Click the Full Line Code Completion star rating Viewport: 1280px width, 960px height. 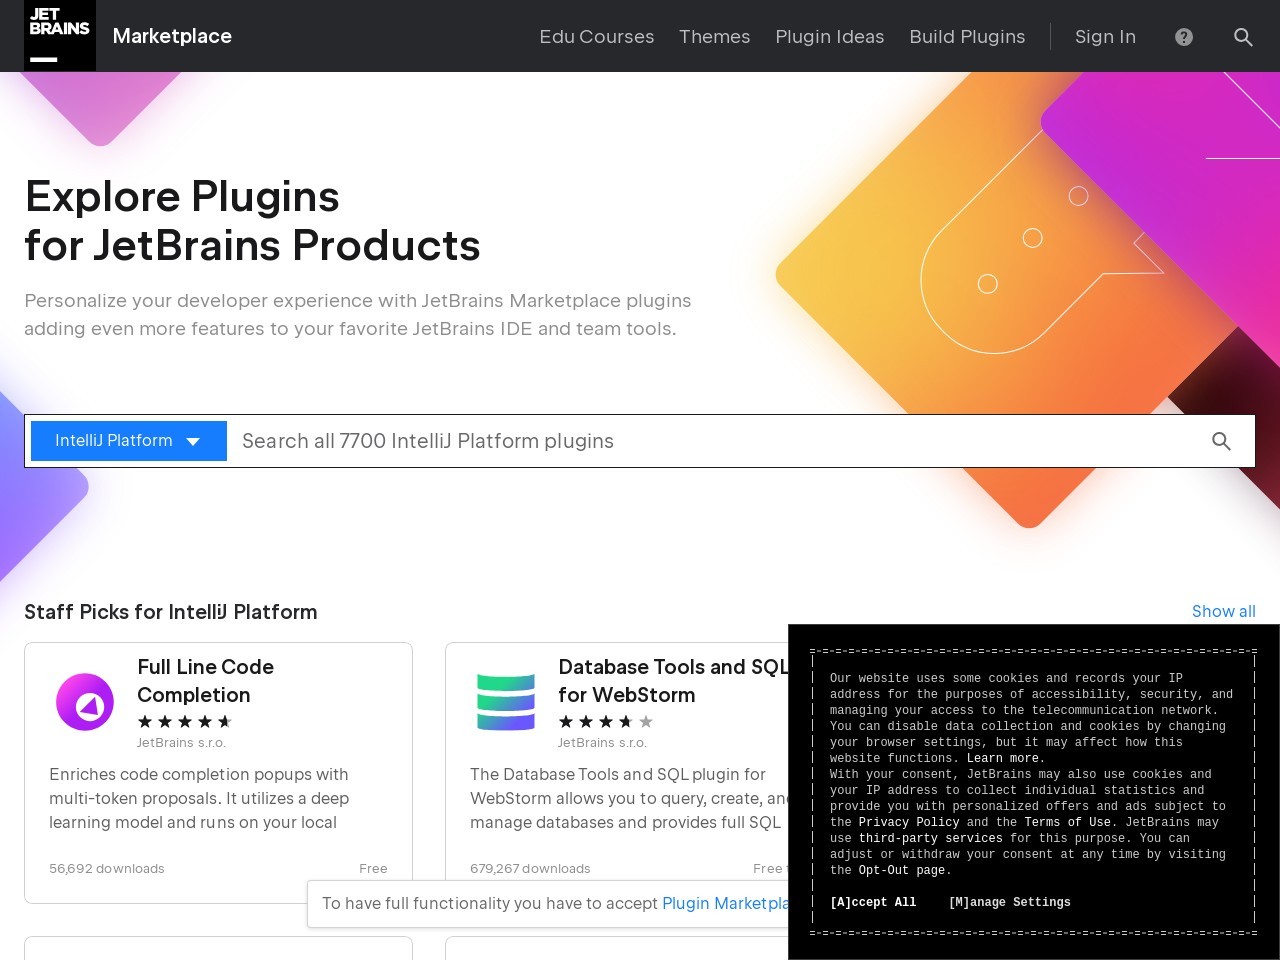point(185,721)
